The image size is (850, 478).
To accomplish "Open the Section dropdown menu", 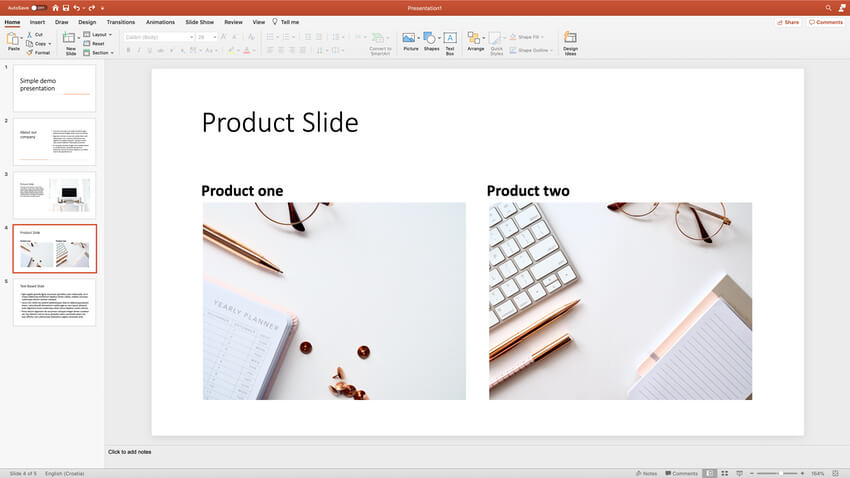I will tap(100, 52).
